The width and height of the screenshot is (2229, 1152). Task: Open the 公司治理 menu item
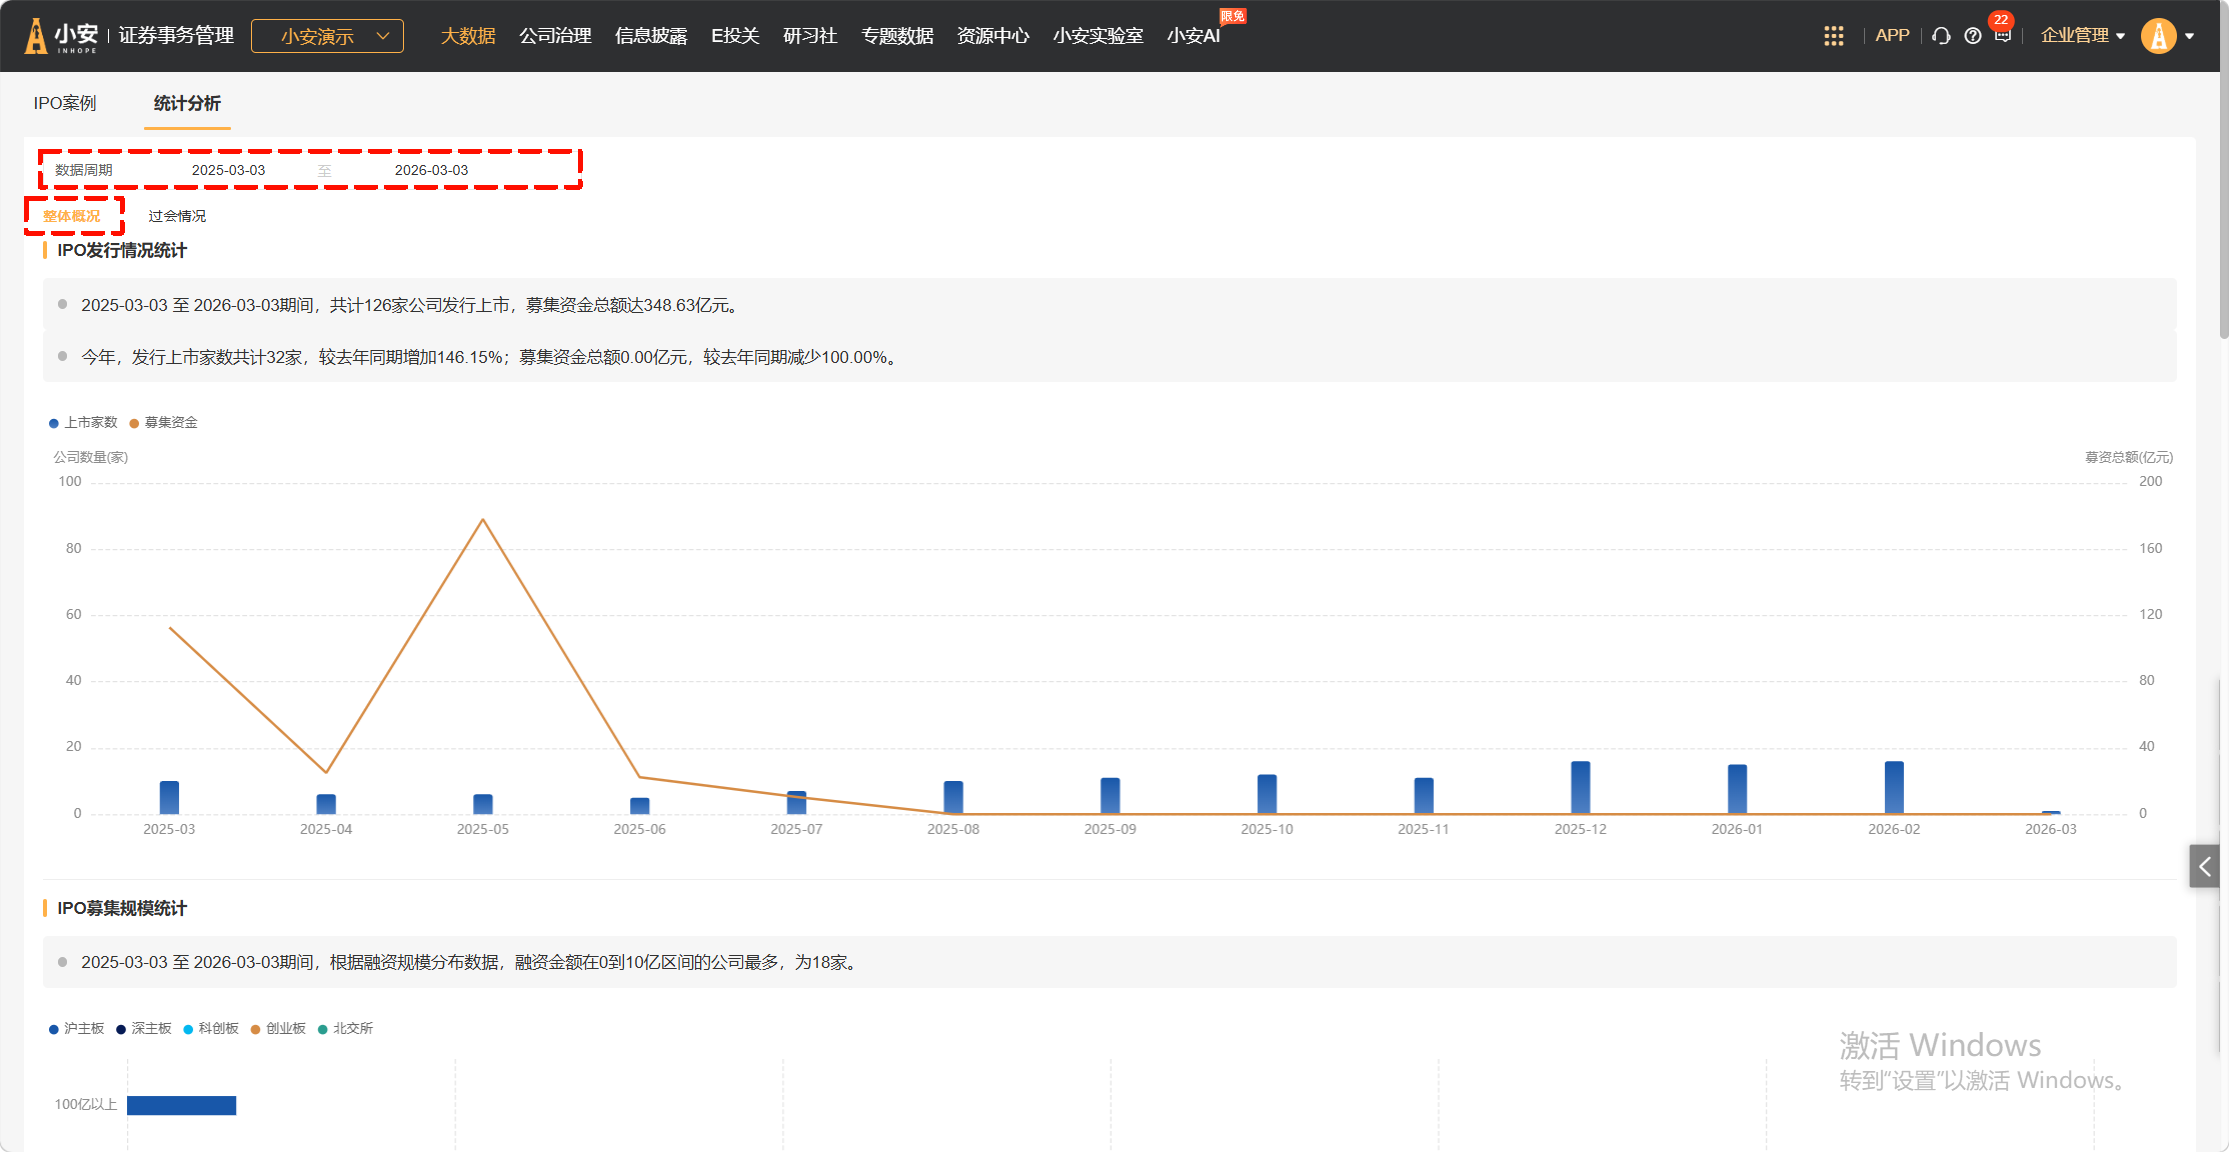555,36
